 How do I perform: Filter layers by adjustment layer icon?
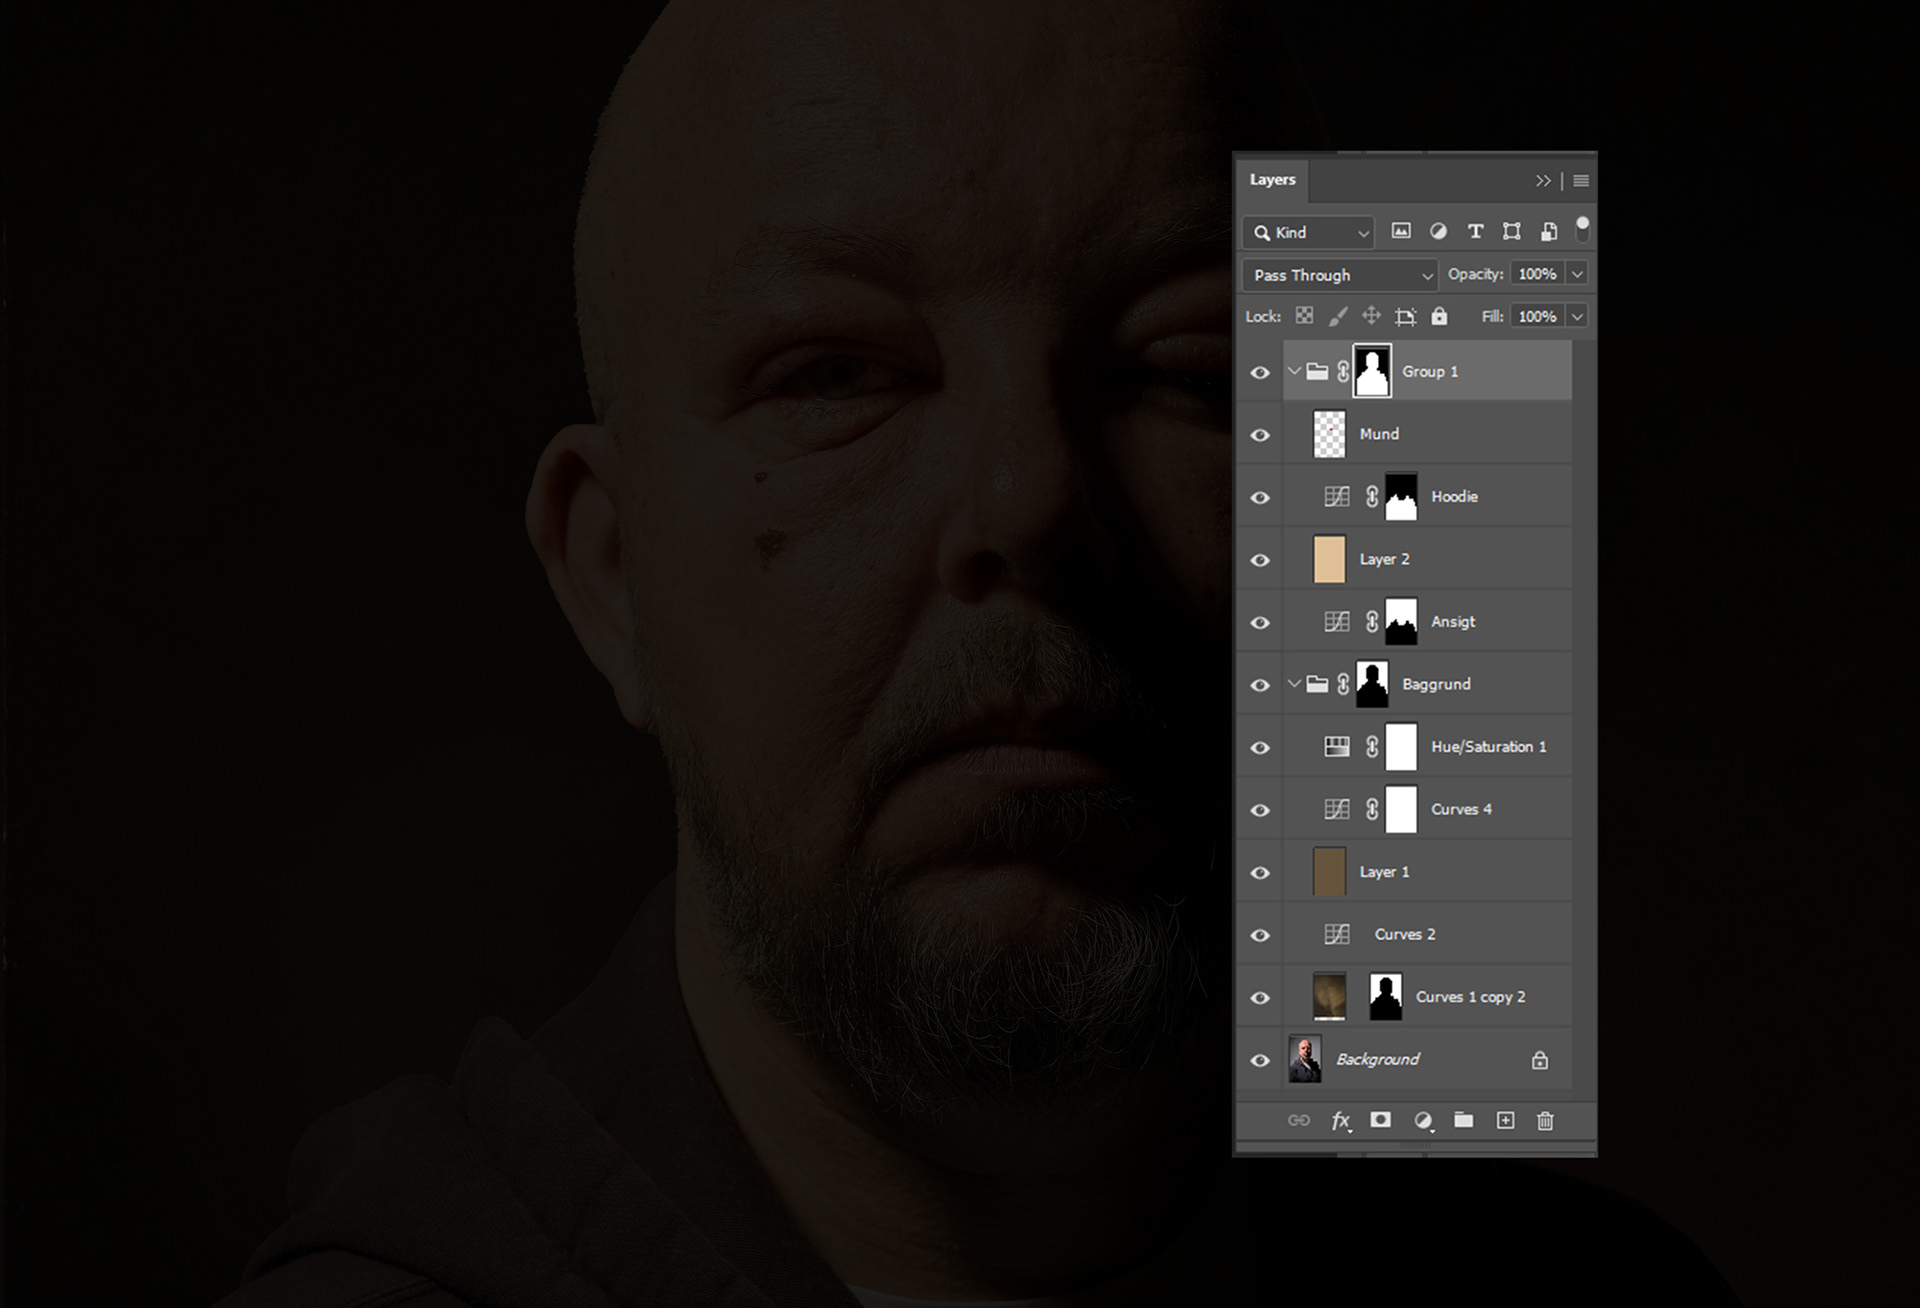pyautogui.click(x=1438, y=232)
